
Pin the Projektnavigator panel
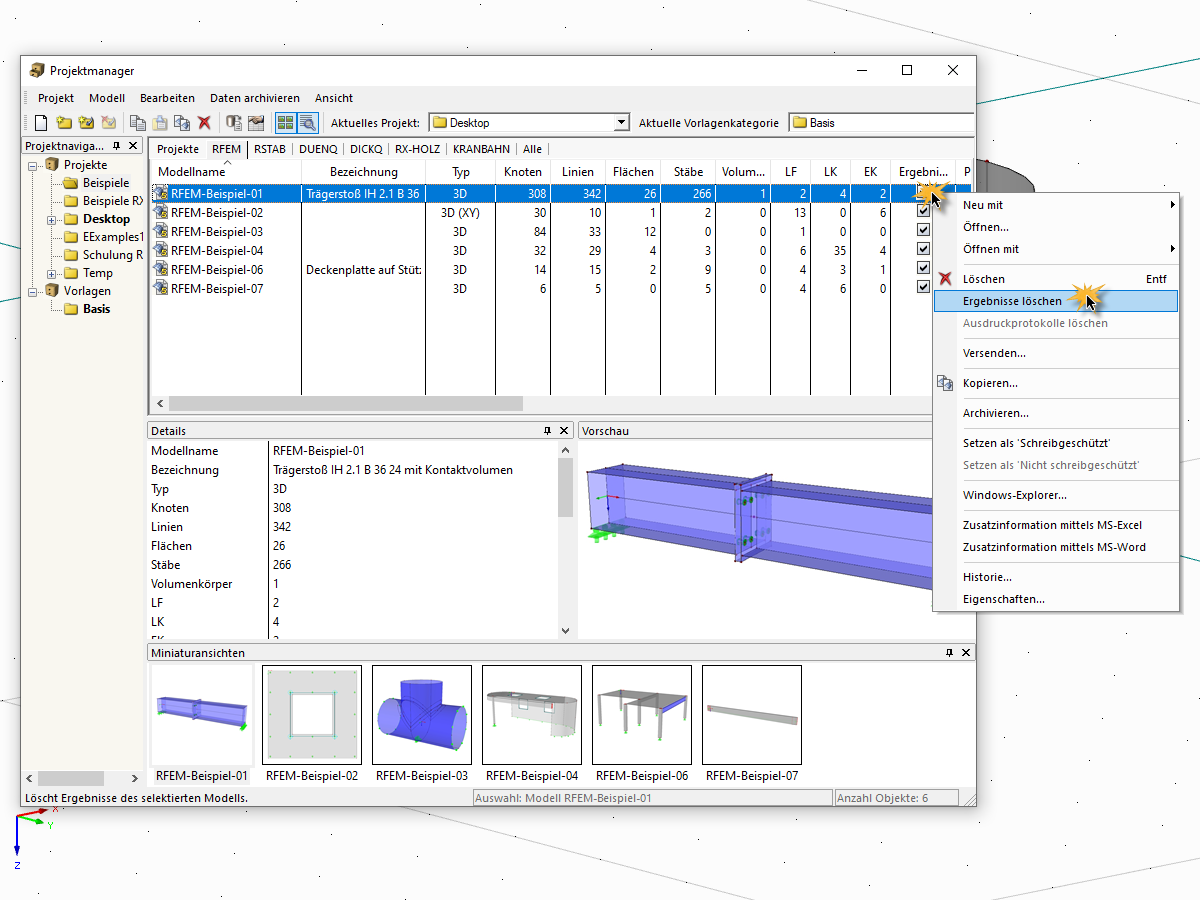(117, 146)
